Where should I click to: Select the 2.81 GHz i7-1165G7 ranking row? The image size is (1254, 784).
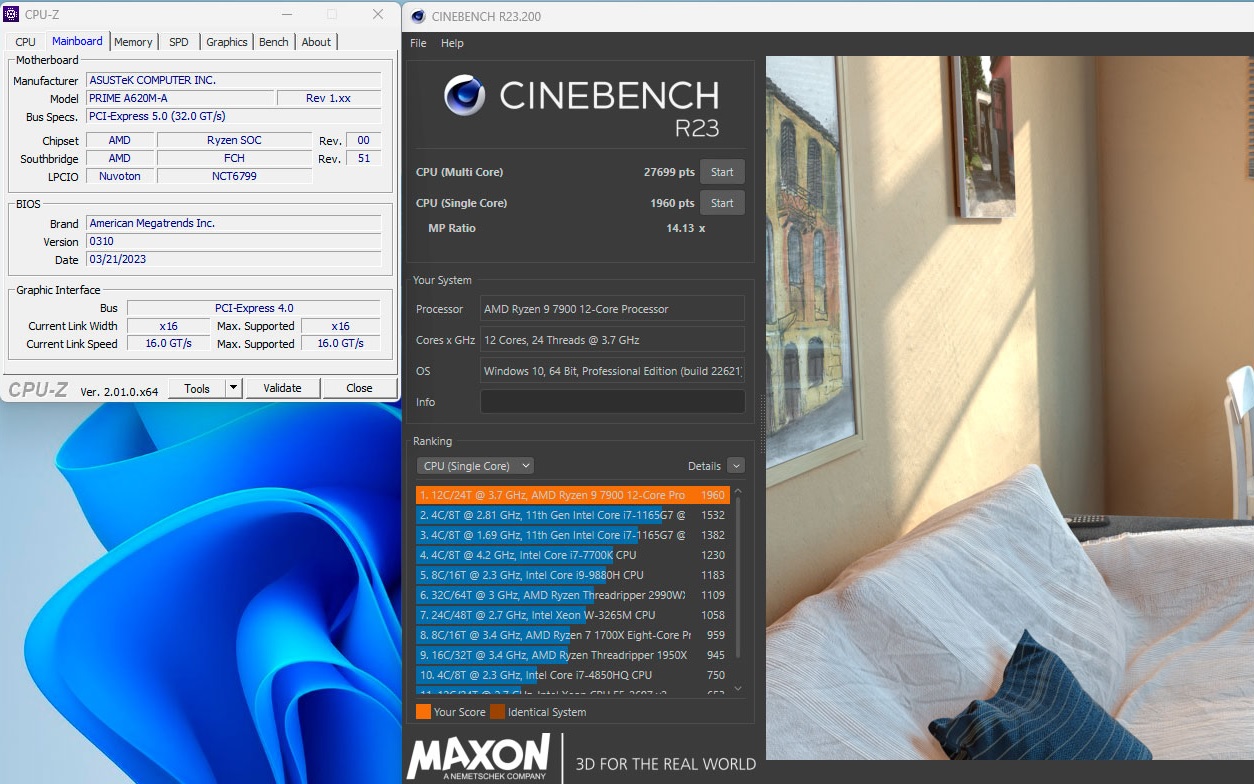point(573,515)
